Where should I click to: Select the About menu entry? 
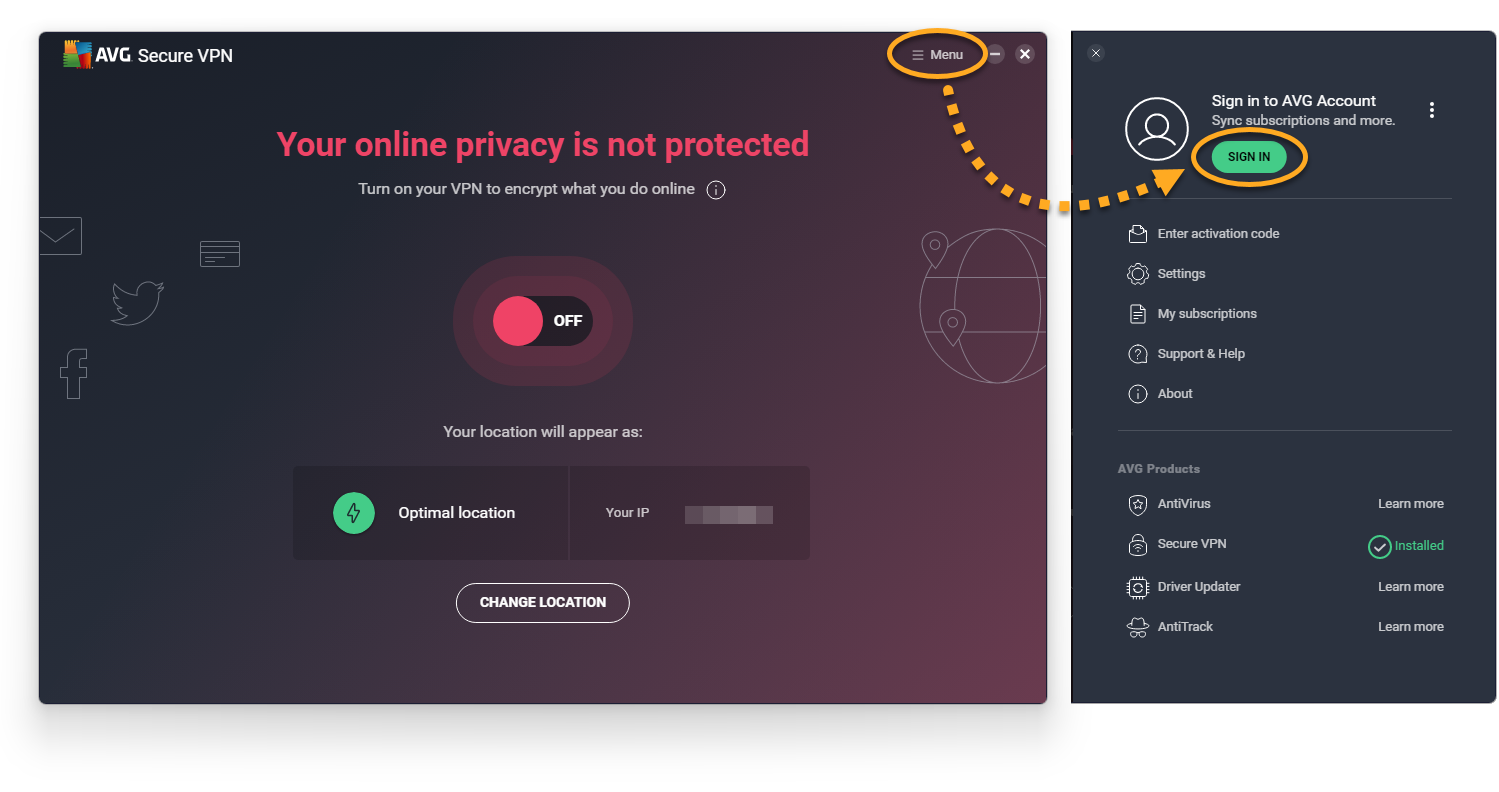[1174, 394]
